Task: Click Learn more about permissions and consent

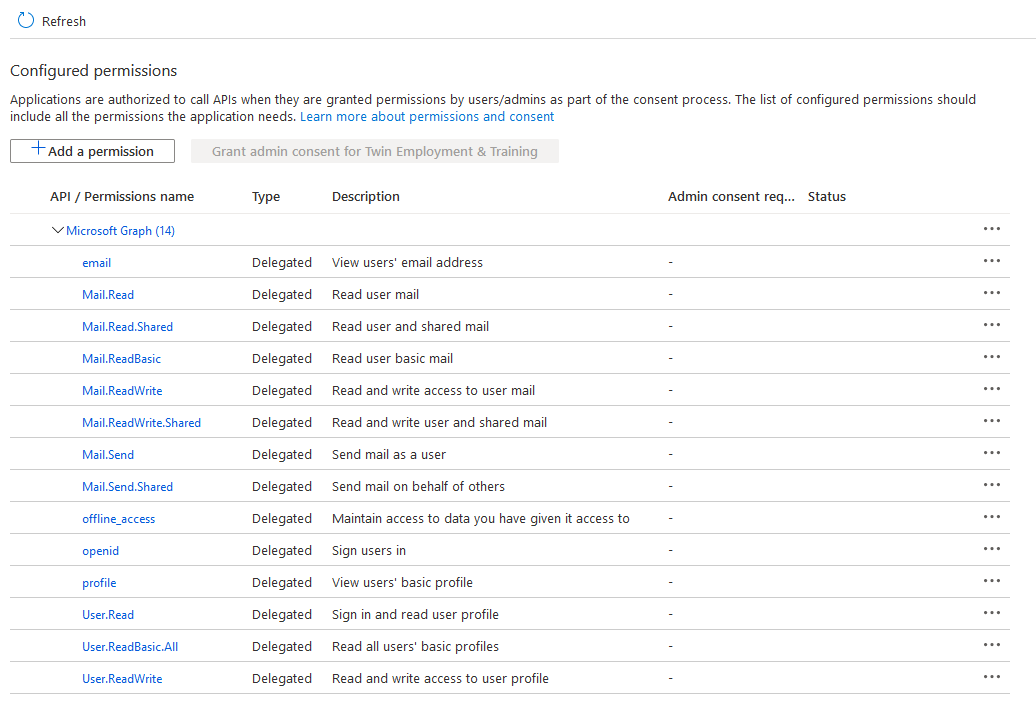Action: click(427, 117)
